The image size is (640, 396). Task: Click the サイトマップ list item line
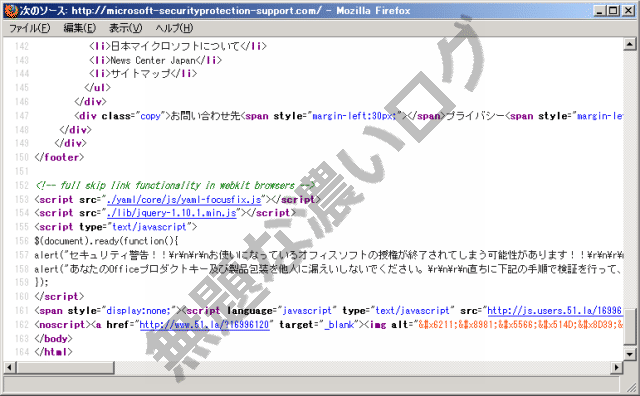143,73
